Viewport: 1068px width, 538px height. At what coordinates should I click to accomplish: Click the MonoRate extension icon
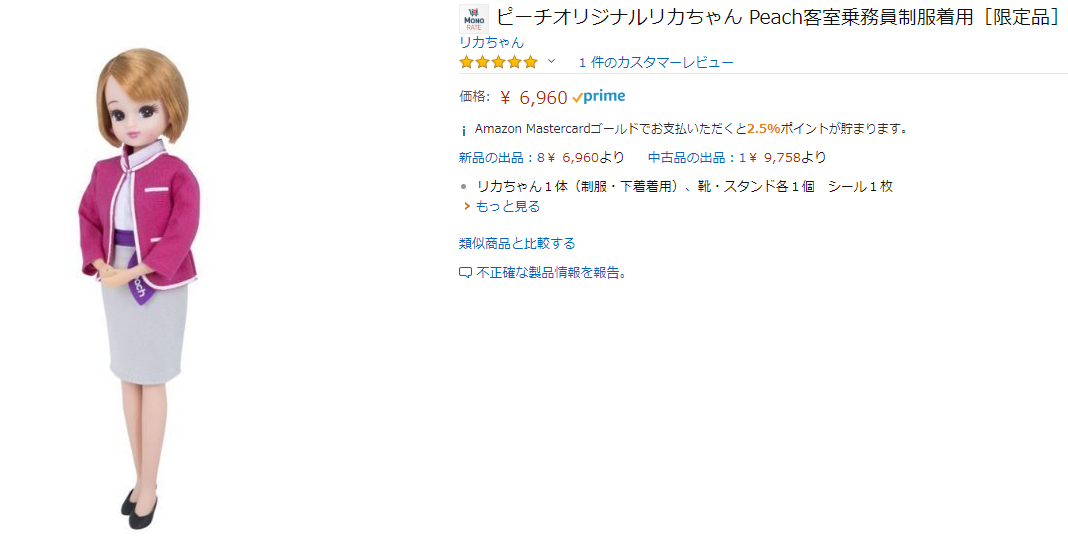click(x=473, y=19)
